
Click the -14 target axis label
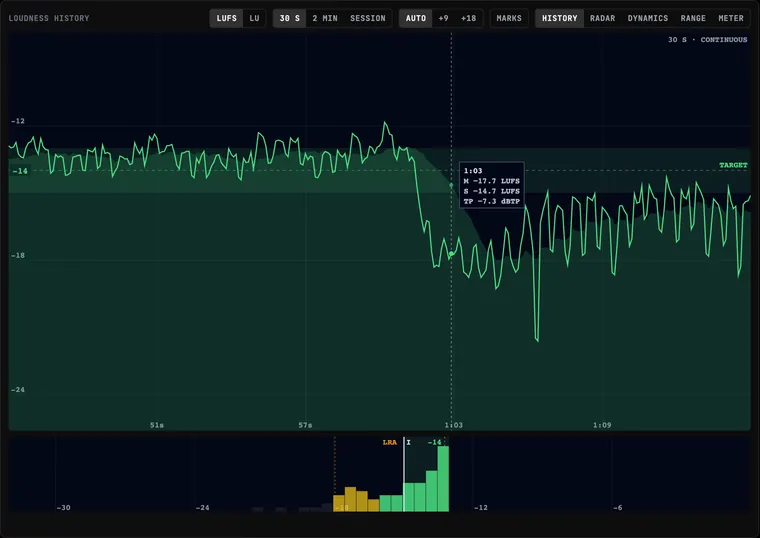pos(20,171)
